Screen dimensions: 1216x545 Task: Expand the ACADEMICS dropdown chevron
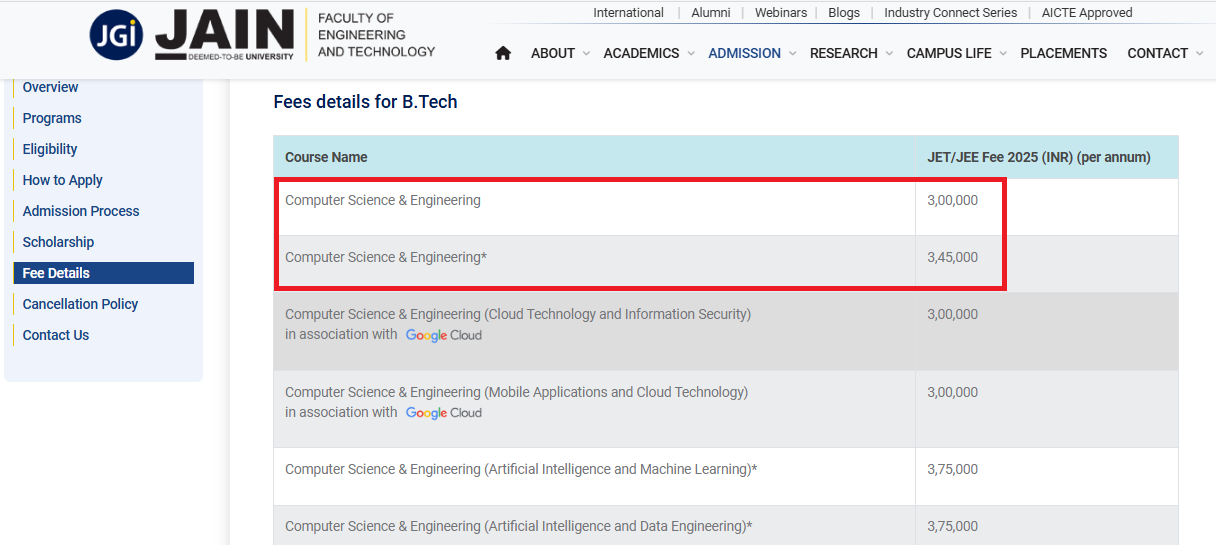click(691, 54)
